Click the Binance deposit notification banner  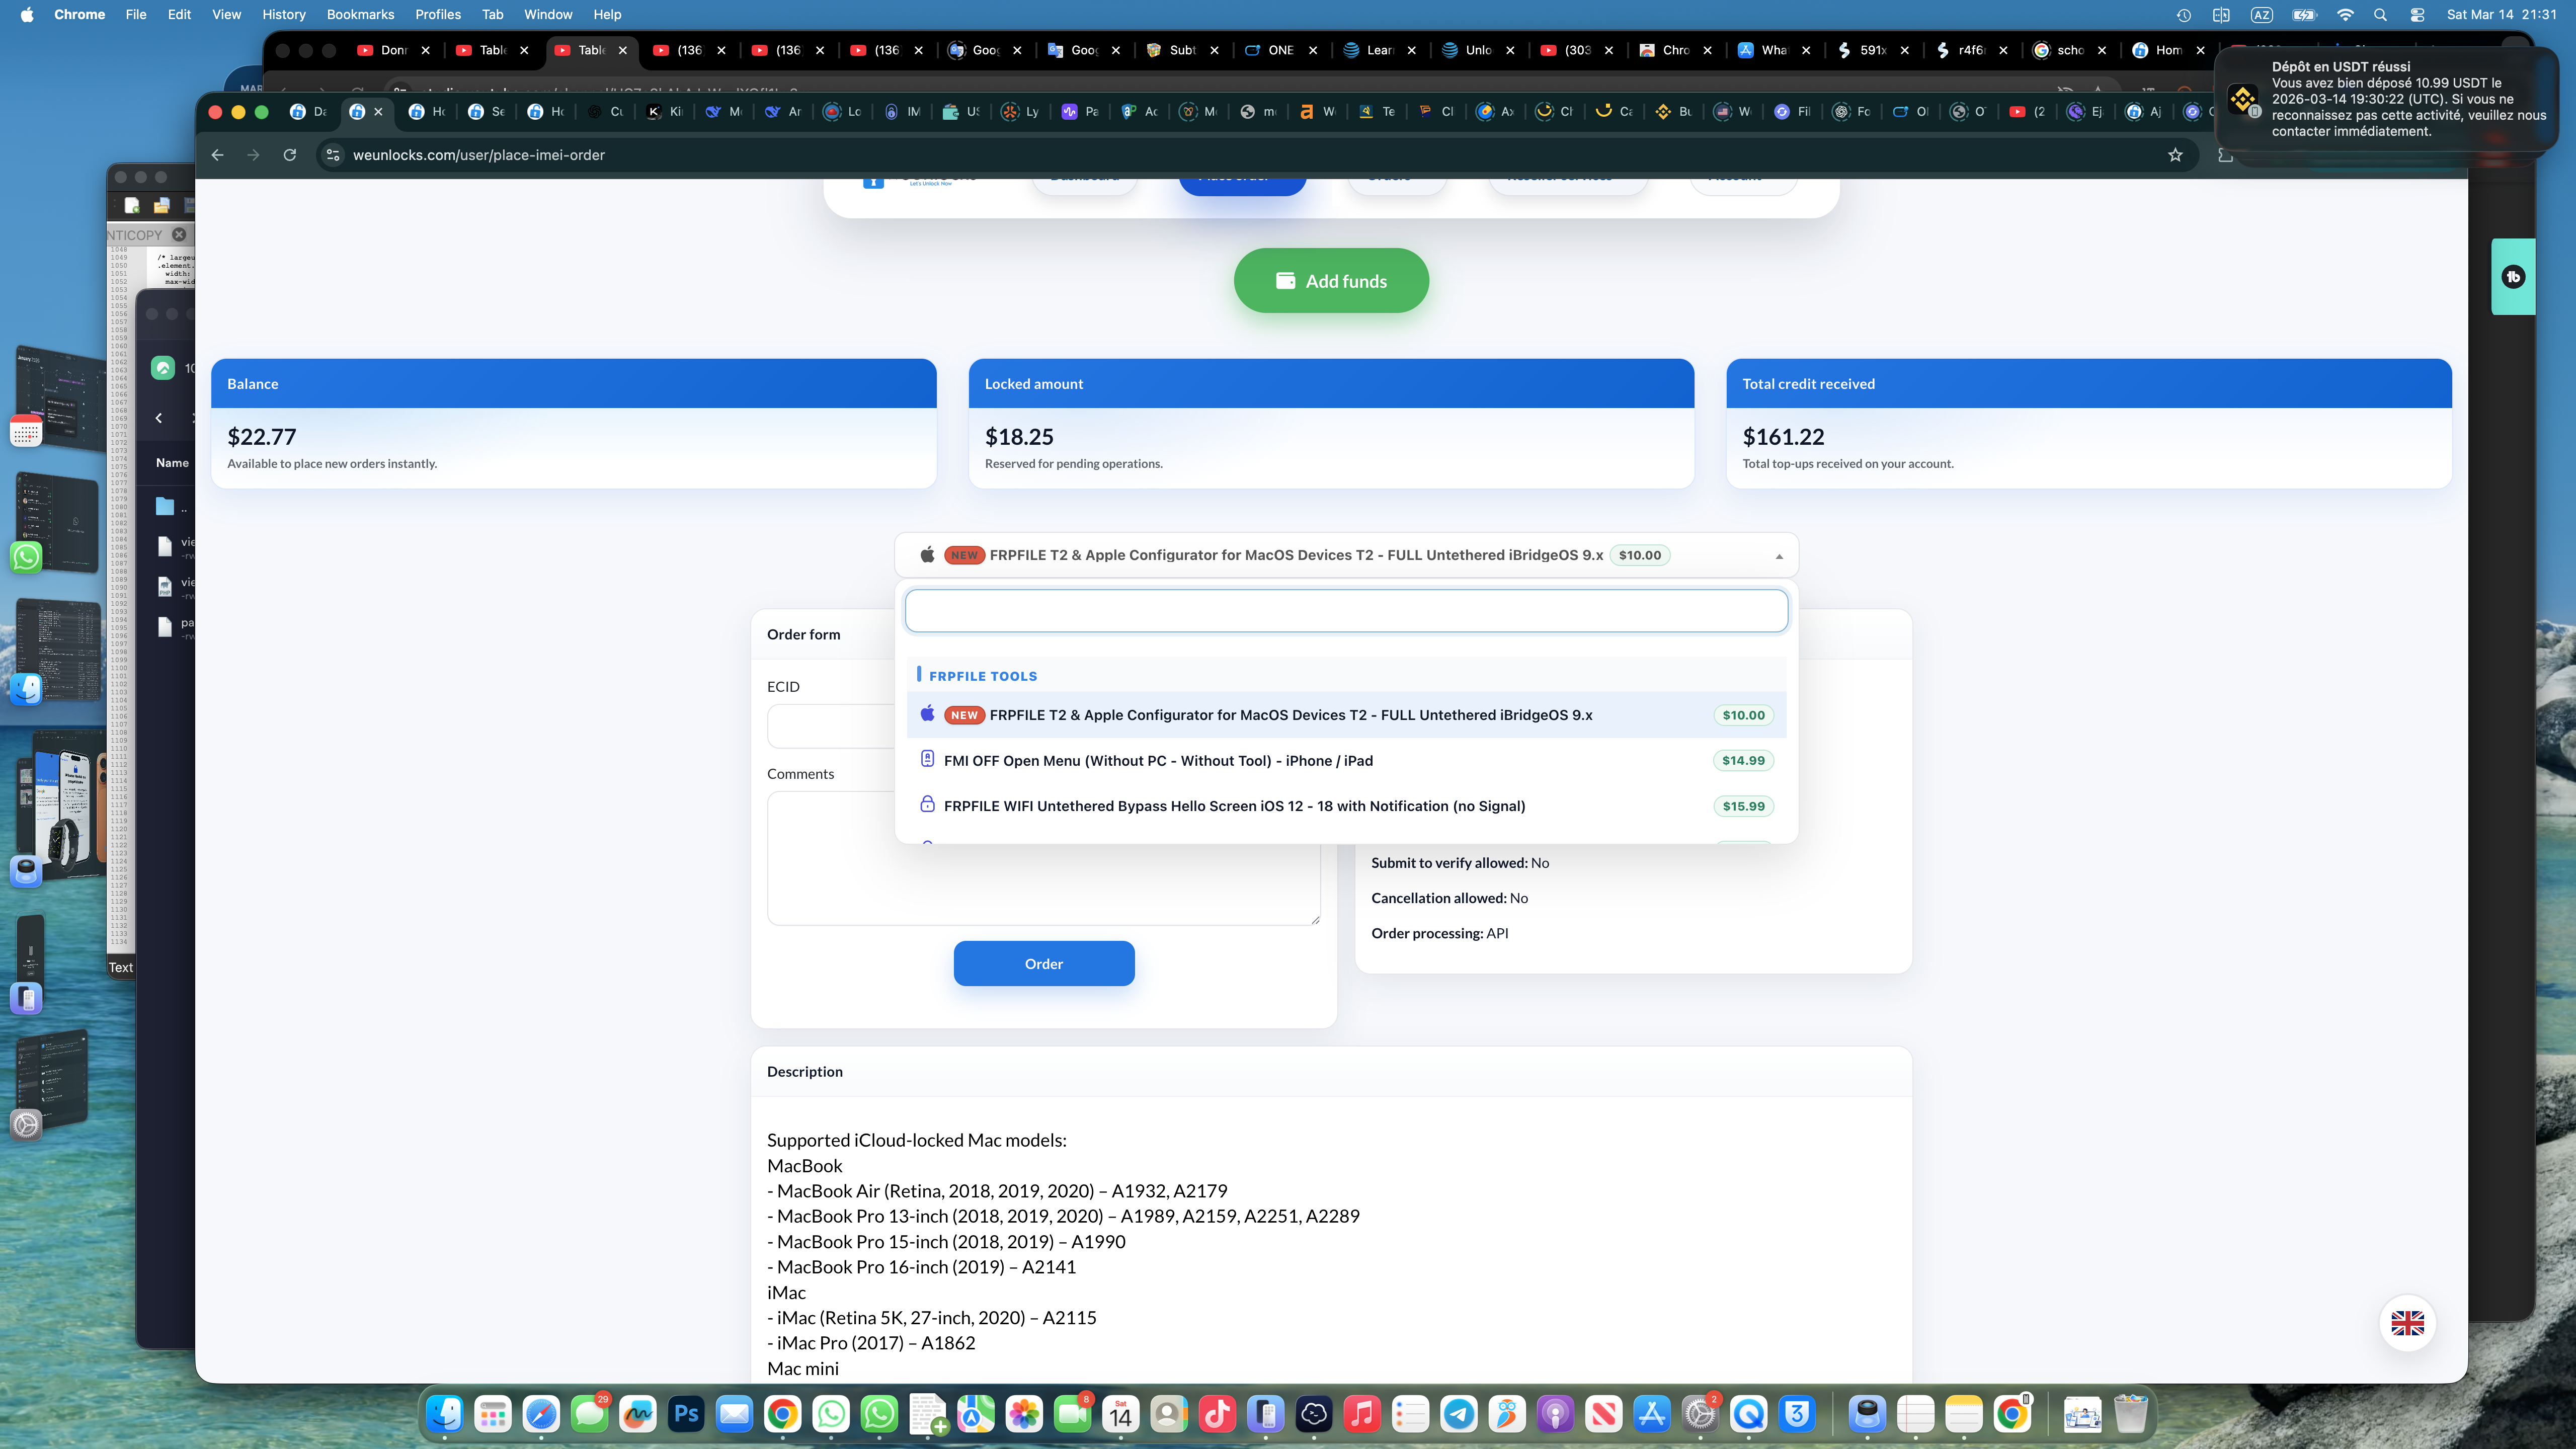point(2386,99)
